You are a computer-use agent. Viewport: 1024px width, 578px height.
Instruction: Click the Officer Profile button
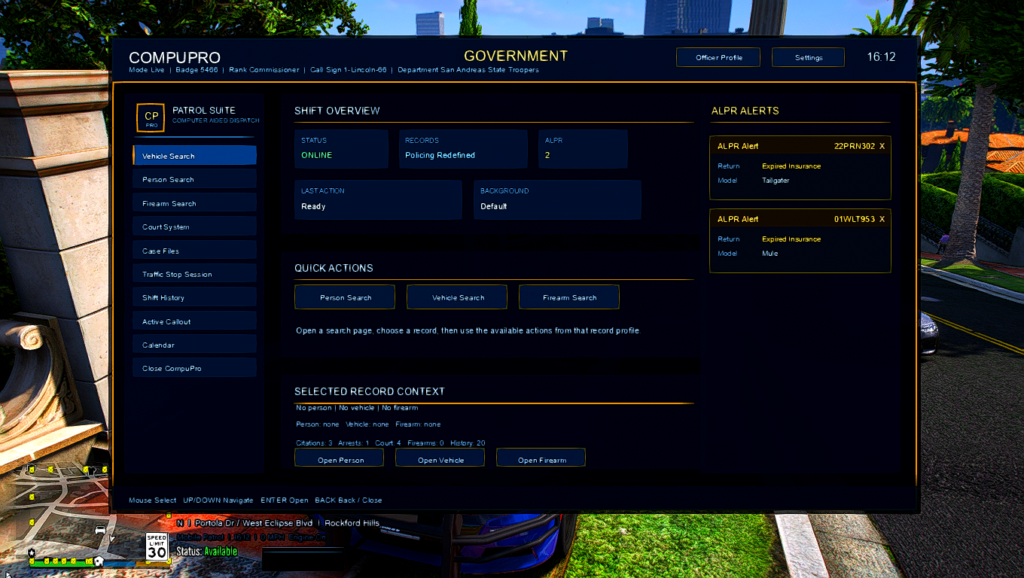coord(718,57)
